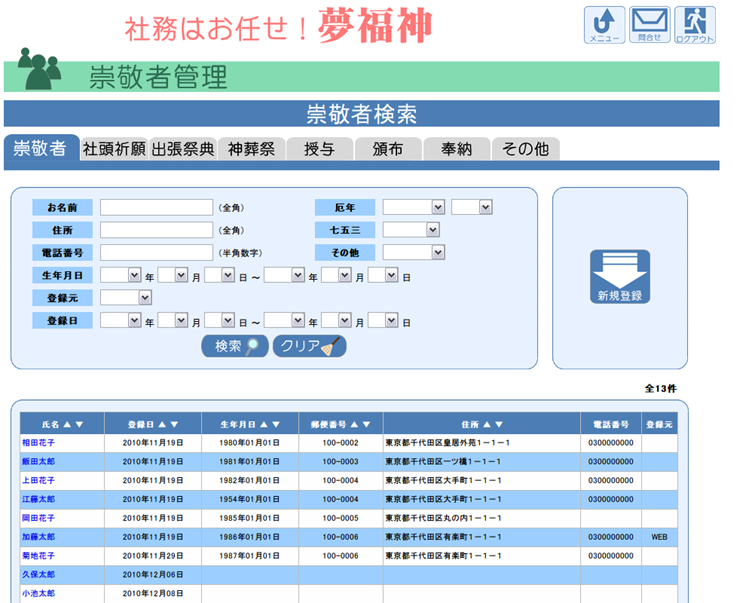Click the お名前 text input field
The height and width of the screenshot is (603, 752).
point(156,207)
